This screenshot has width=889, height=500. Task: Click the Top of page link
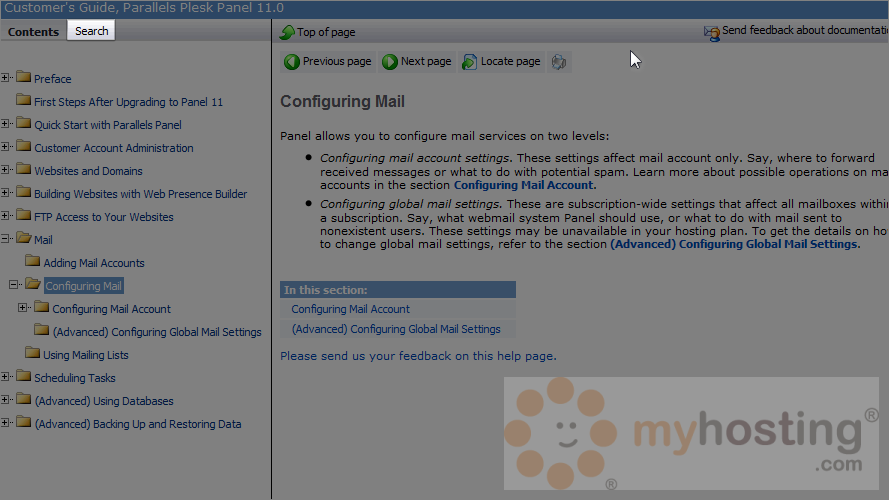pyautogui.click(x=326, y=32)
